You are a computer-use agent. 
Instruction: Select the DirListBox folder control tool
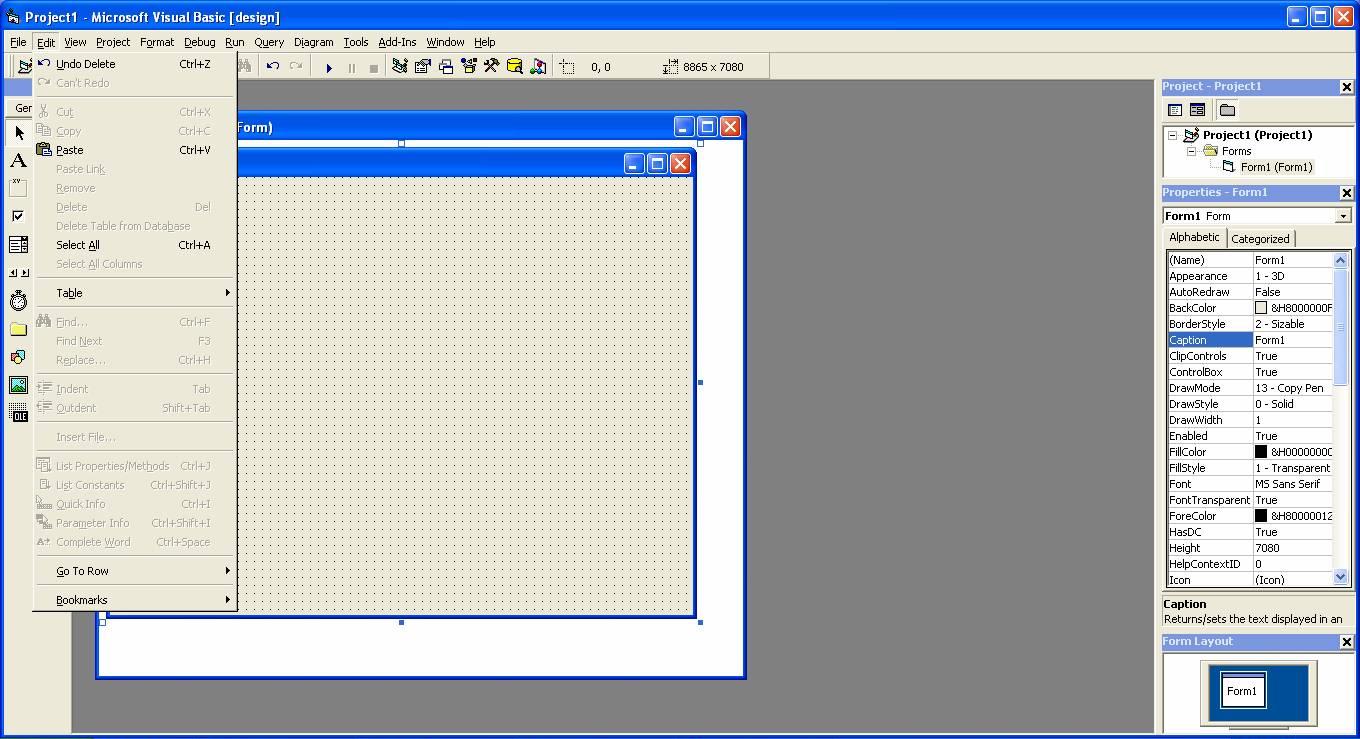click(18, 328)
